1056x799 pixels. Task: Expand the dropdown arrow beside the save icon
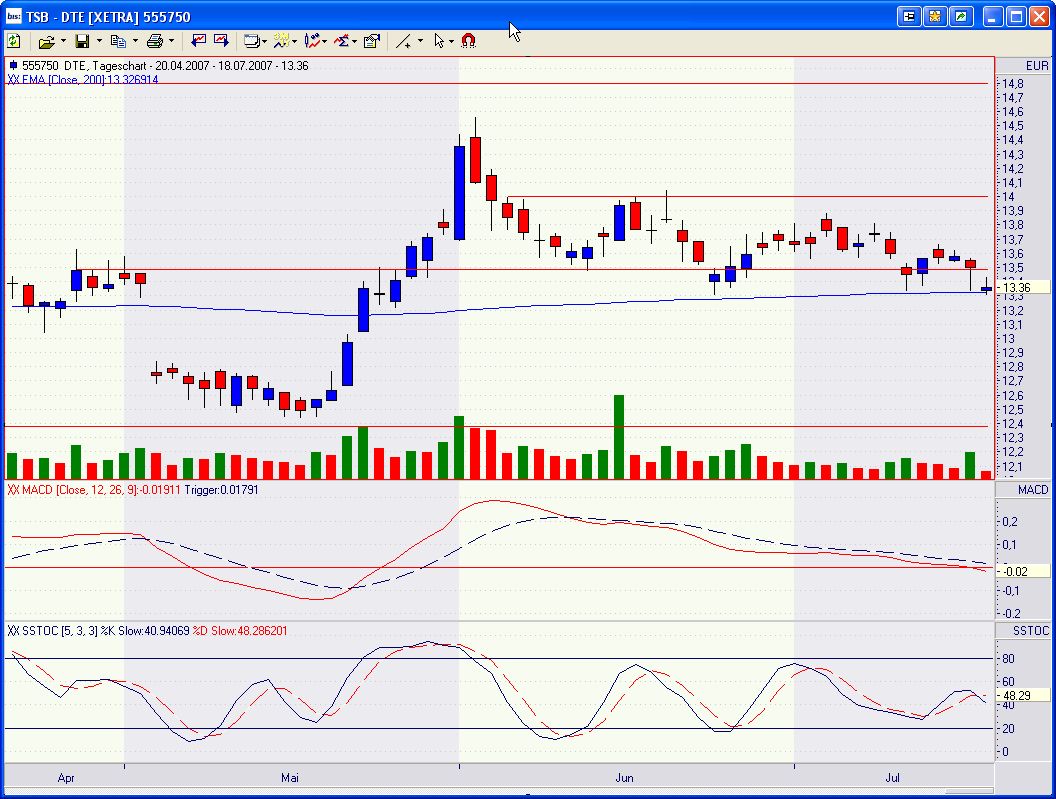click(98, 41)
